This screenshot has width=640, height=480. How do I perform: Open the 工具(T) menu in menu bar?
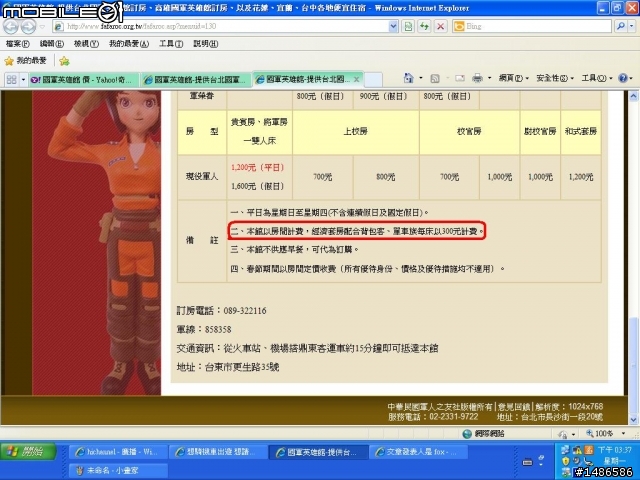(x=171, y=44)
